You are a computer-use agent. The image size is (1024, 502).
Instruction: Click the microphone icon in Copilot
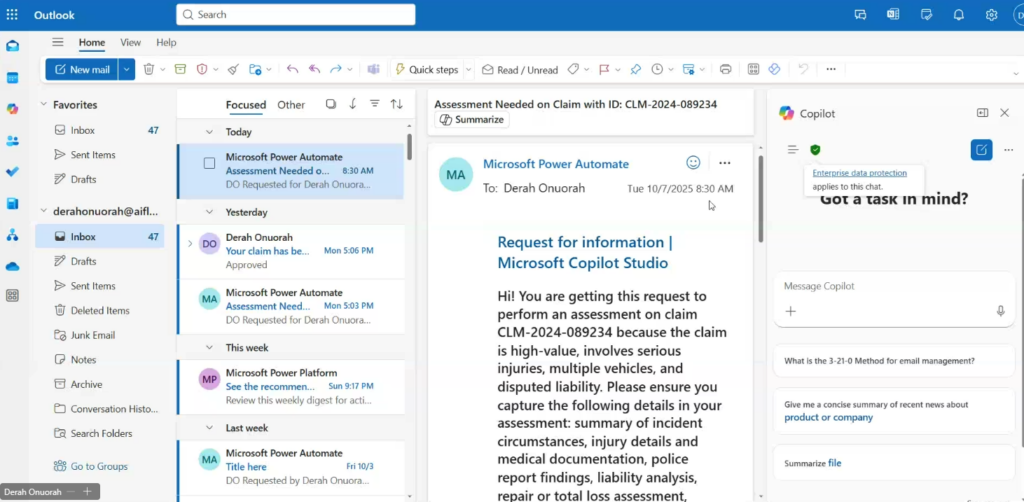point(1000,311)
